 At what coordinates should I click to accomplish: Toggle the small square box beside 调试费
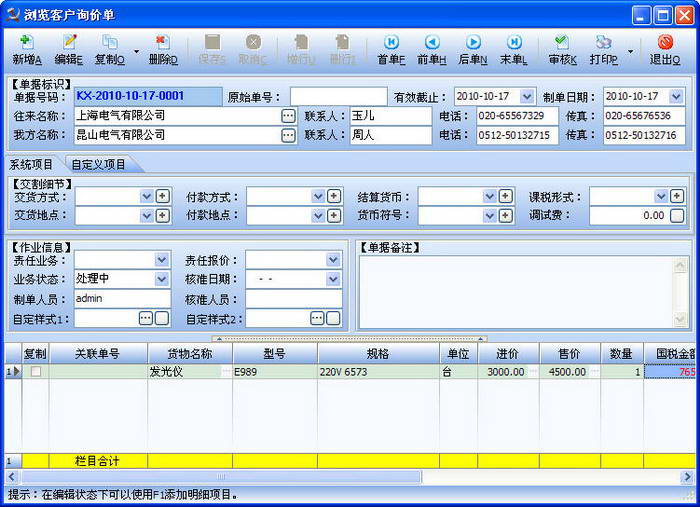point(677,216)
